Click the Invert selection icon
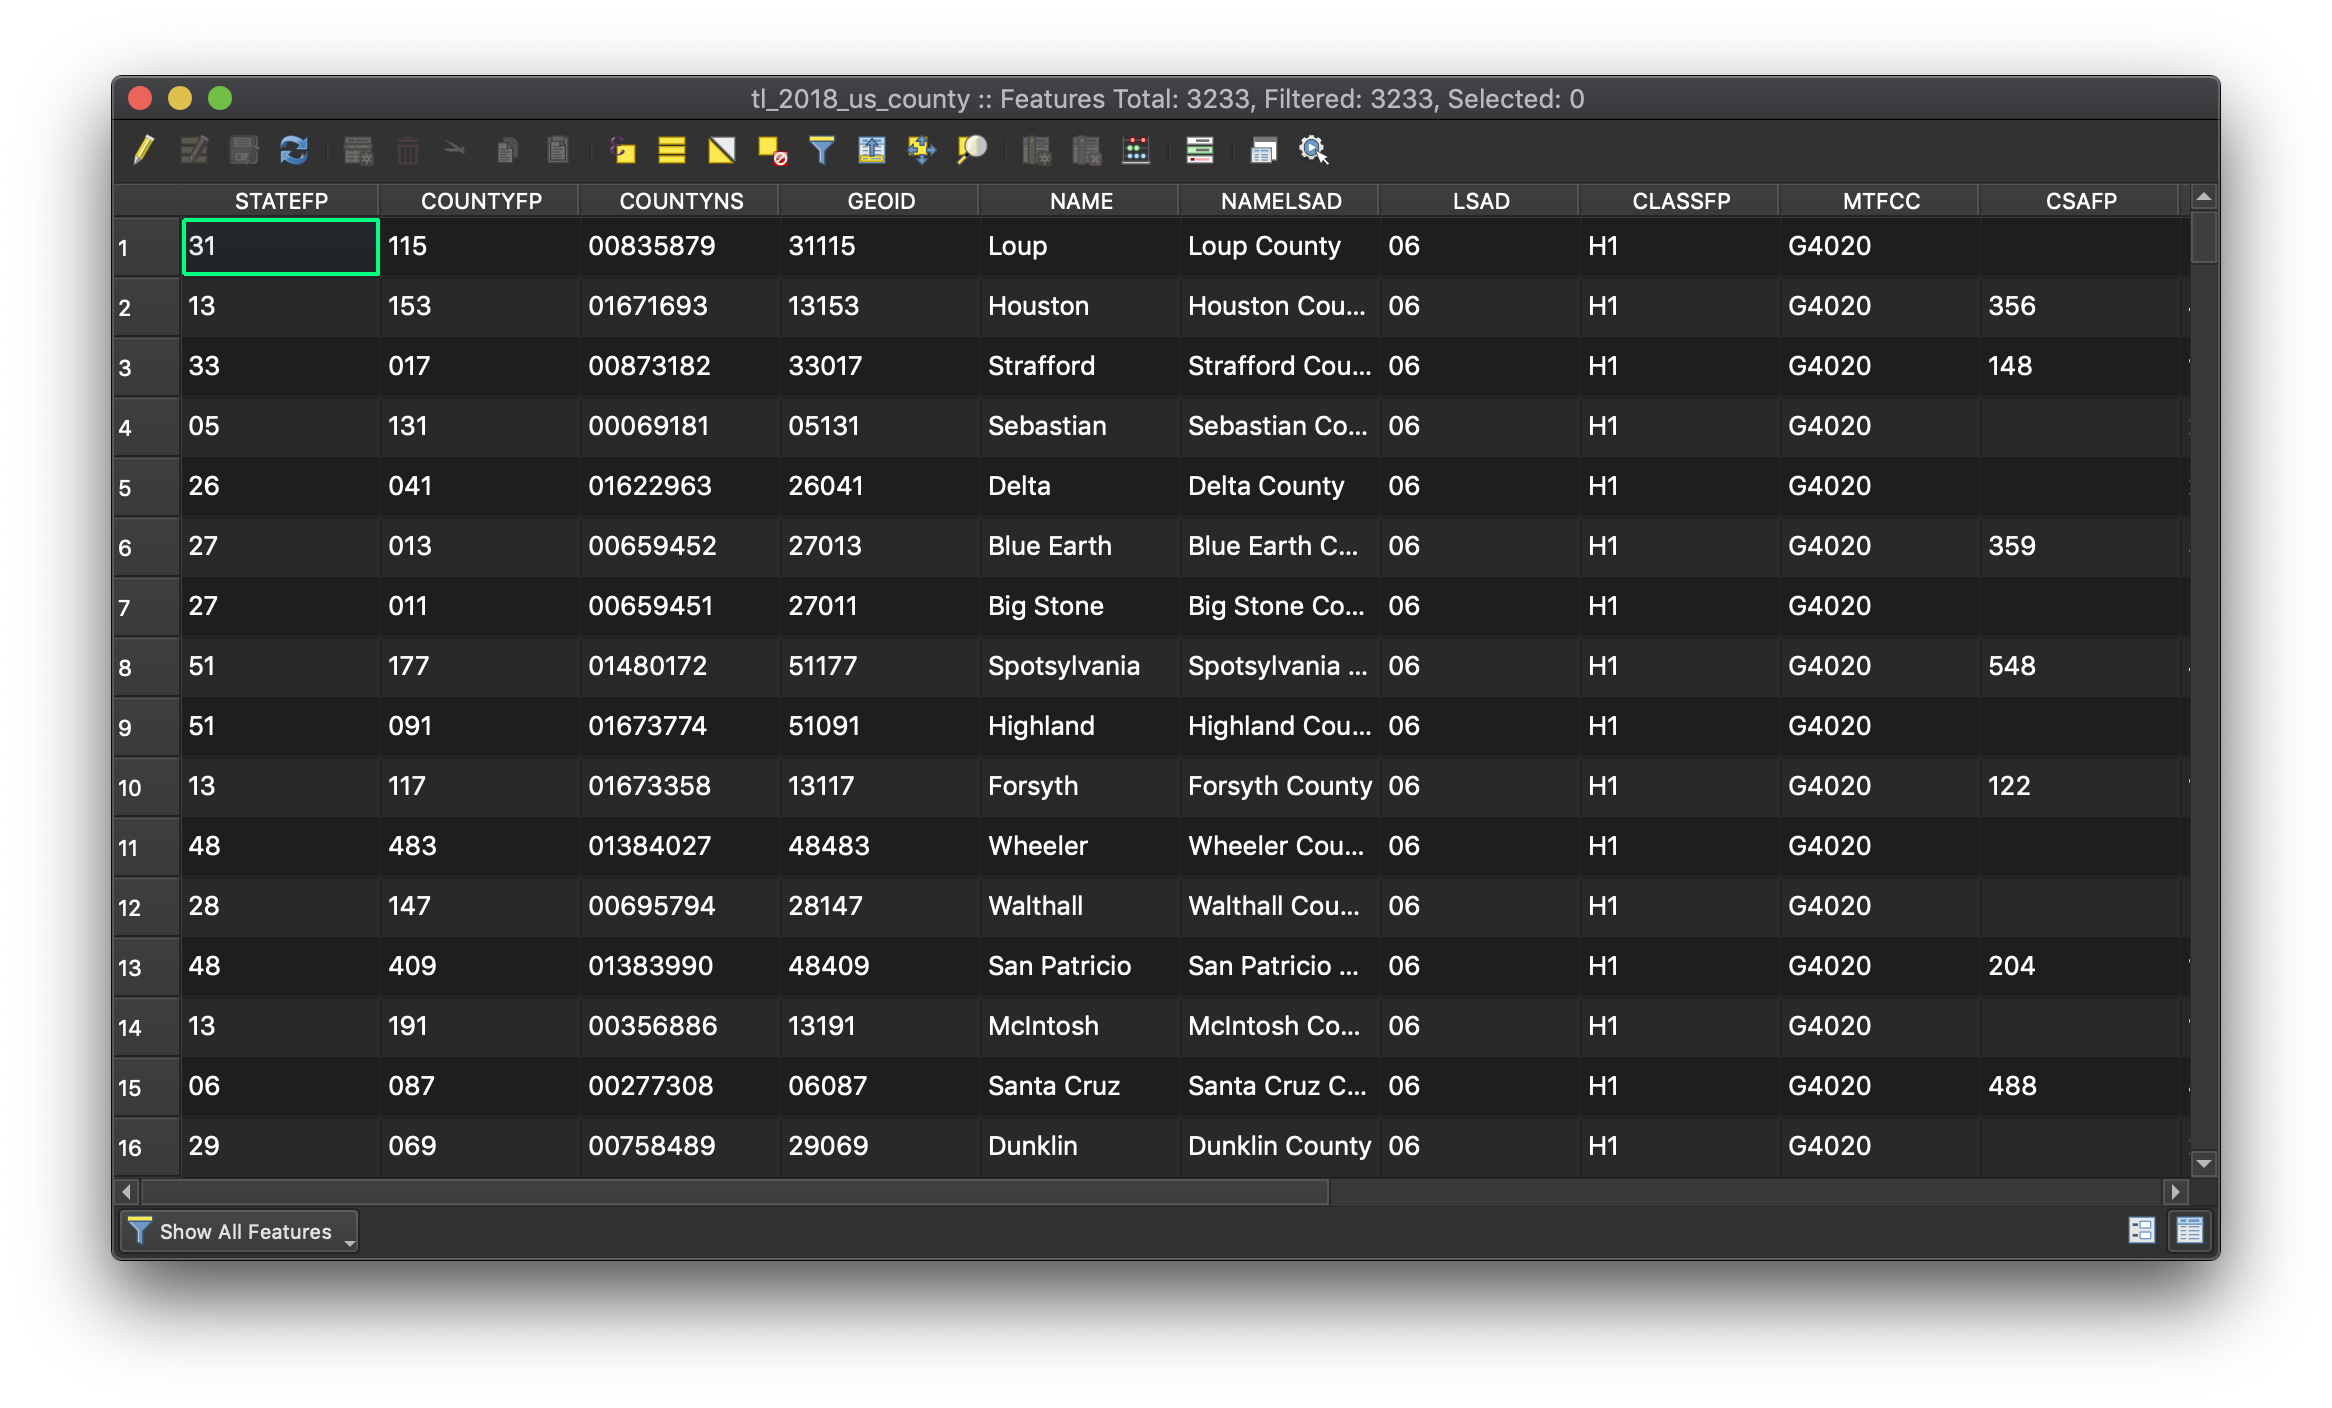This screenshot has width=2332, height=1408. tap(722, 151)
